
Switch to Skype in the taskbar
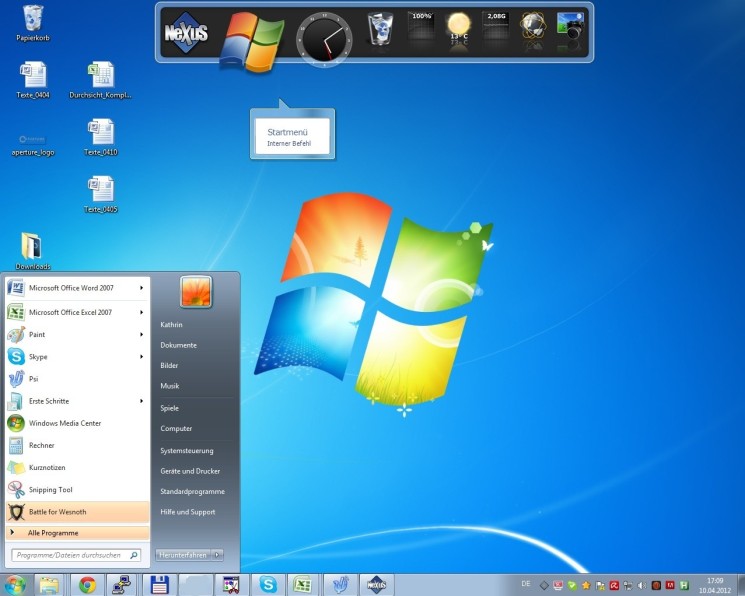tap(267, 585)
